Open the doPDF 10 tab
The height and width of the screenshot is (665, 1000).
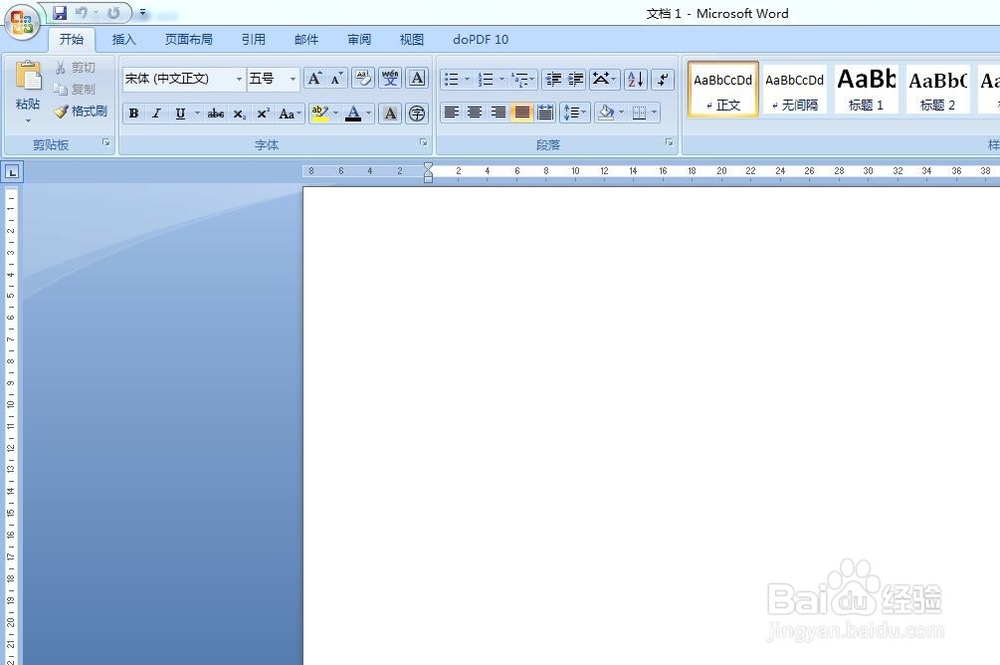coord(480,40)
